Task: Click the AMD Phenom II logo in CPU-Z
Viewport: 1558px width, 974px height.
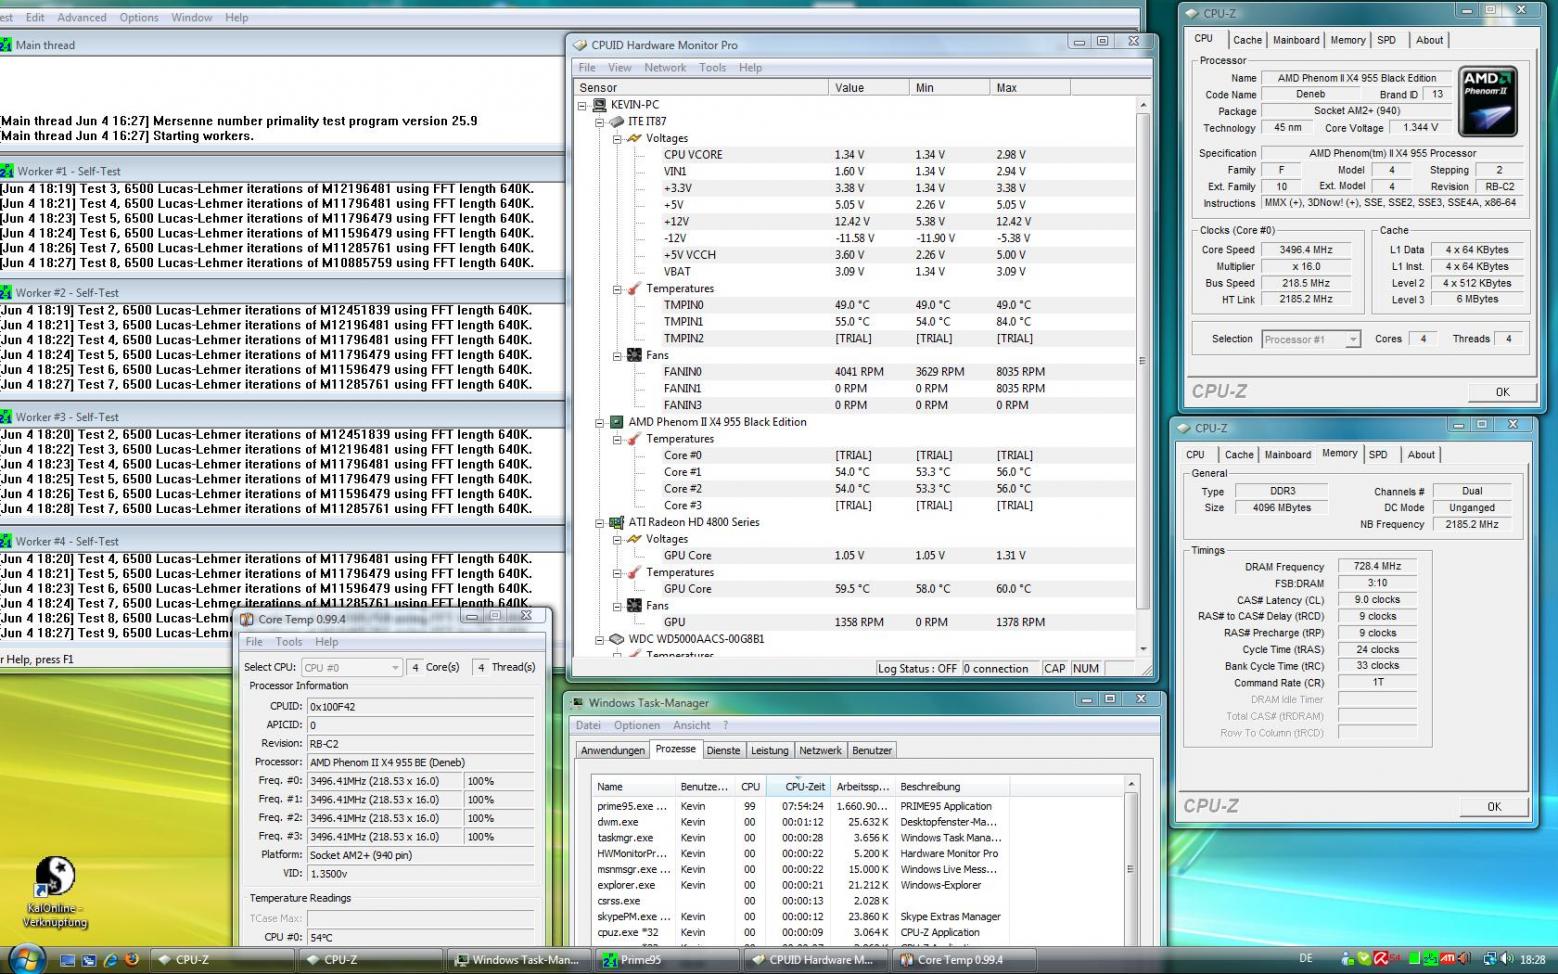Action: click(x=1487, y=102)
